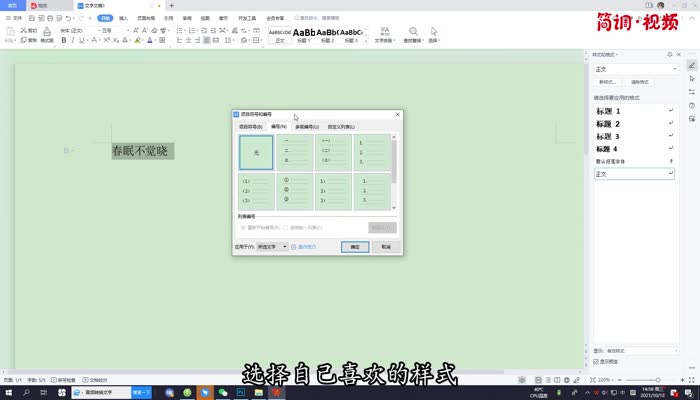The image size is (700, 400).
Task: Click the pen icon in right sidebar
Action: (x=692, y=65)
